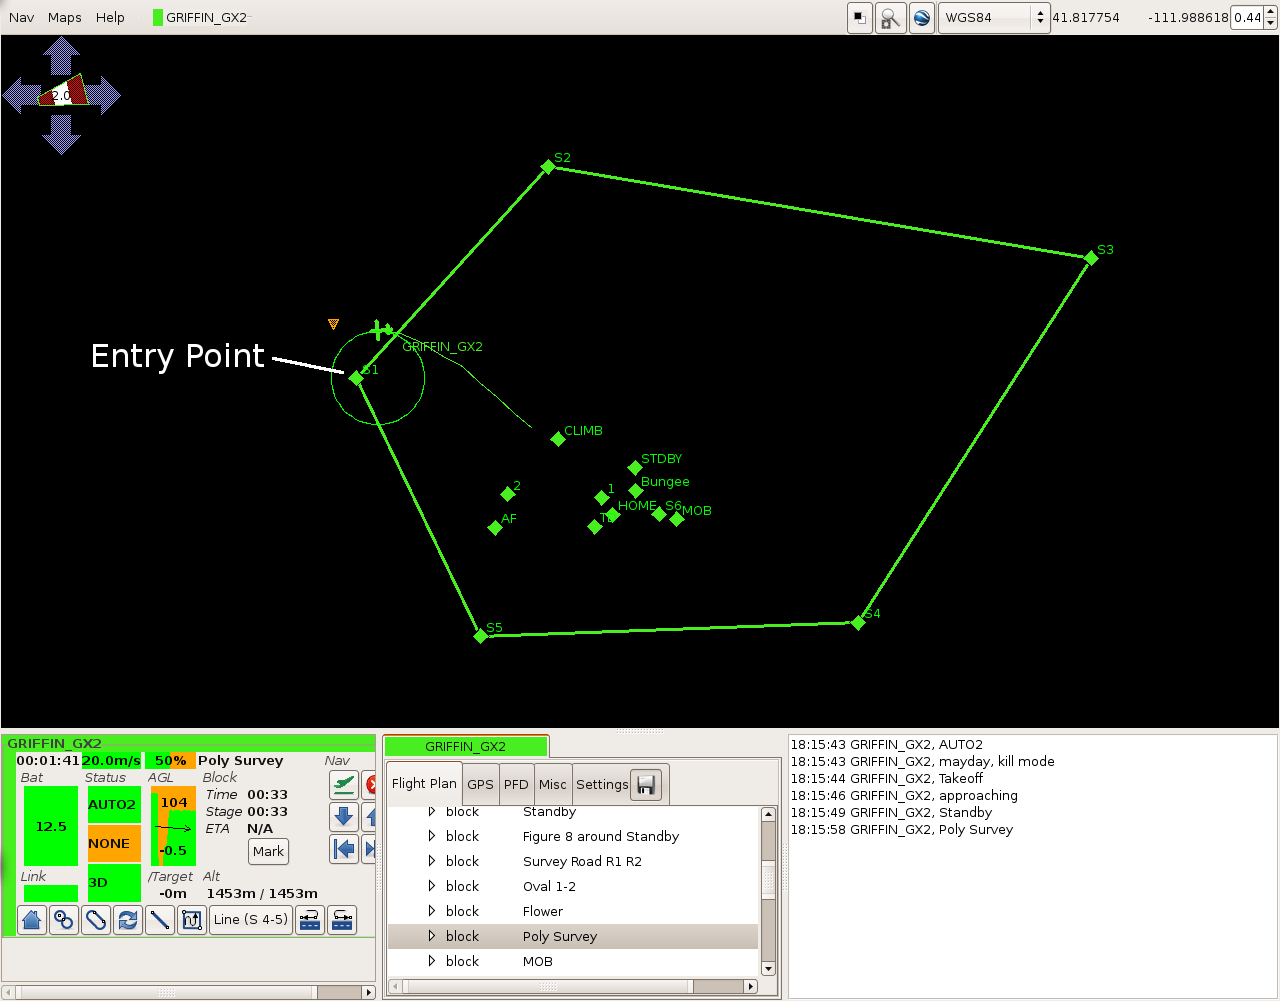Increase the zoom level spinner value
Screen dimensions: 1280x1001
pyautogui.click(x=1271, y=12)
